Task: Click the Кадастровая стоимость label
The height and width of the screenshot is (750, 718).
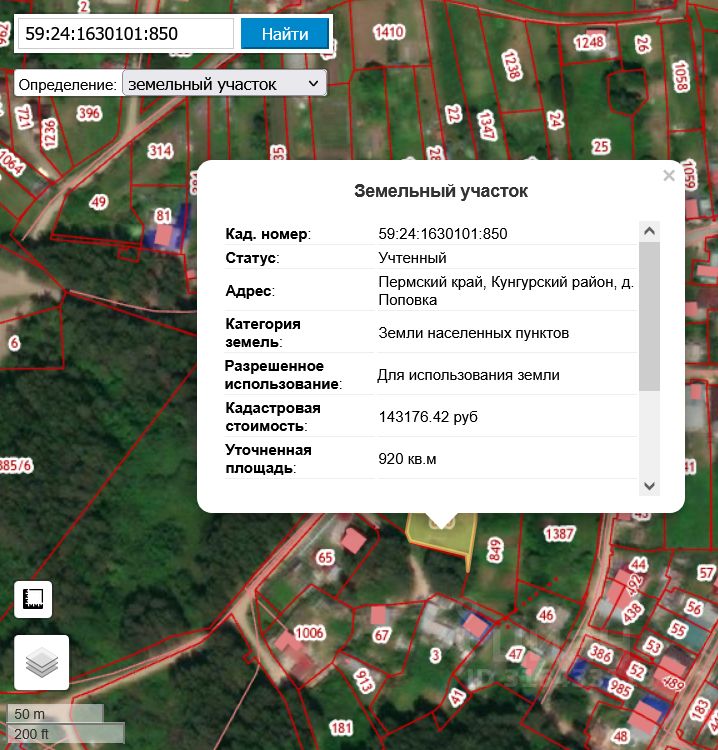Action: tap(273, 417)
